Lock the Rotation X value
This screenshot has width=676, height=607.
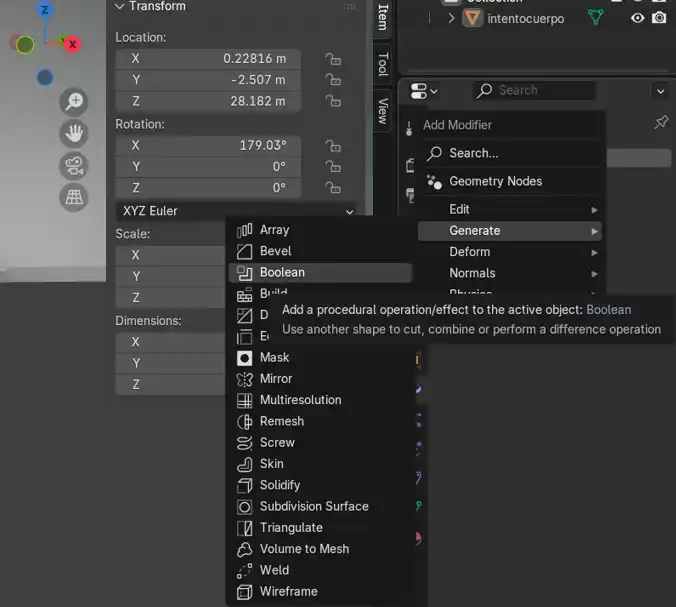333,146
